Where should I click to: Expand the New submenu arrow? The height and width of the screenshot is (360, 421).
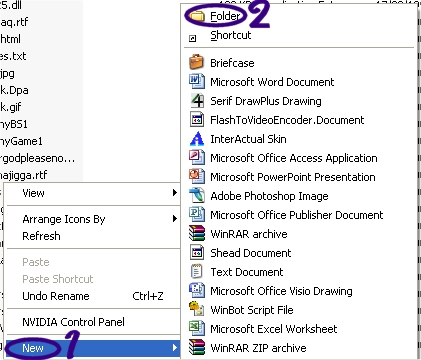pos(175,348)
